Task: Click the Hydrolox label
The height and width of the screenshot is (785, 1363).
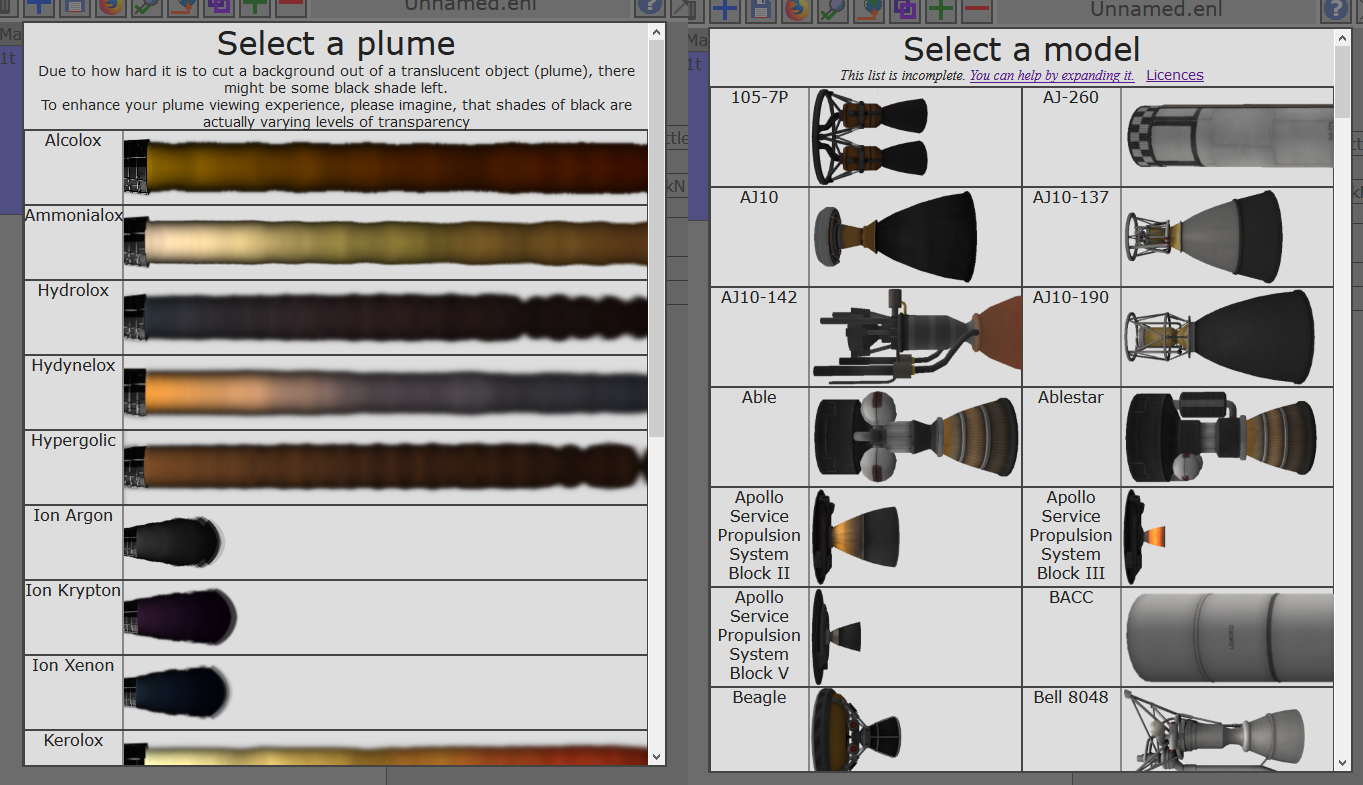Action: tap(73, 291)
